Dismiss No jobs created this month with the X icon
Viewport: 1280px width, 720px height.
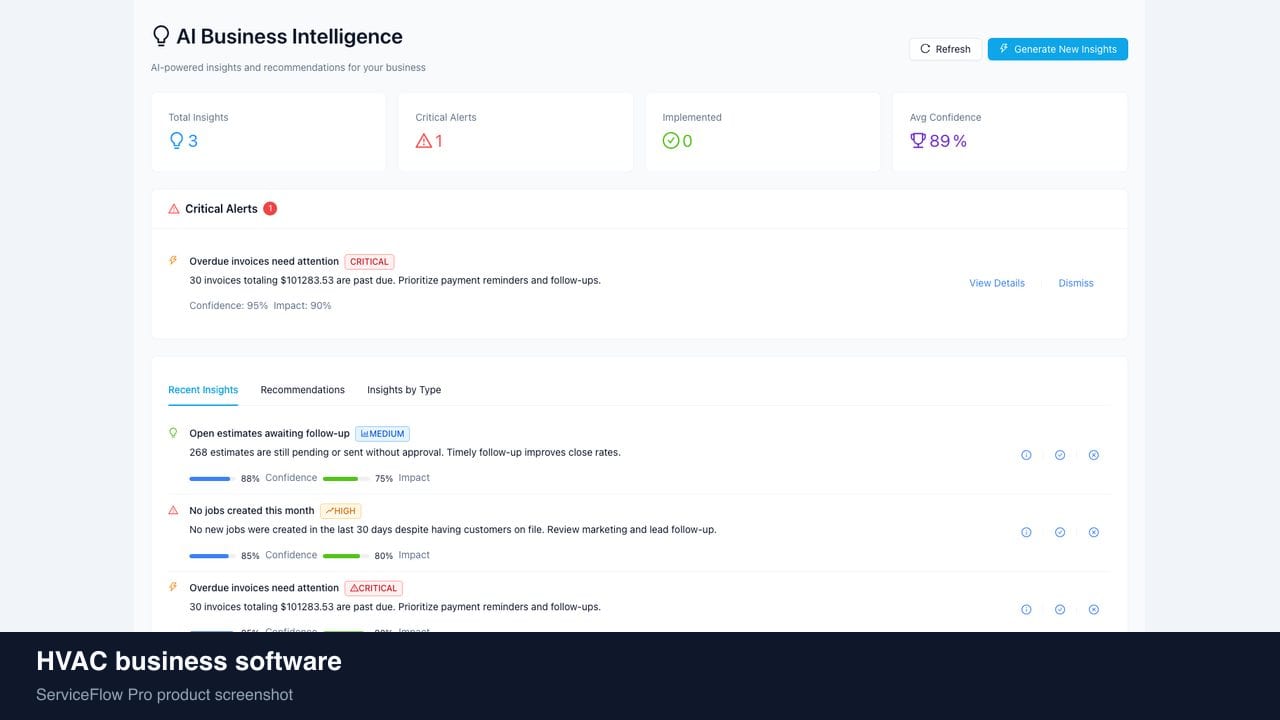(1093, 532)
